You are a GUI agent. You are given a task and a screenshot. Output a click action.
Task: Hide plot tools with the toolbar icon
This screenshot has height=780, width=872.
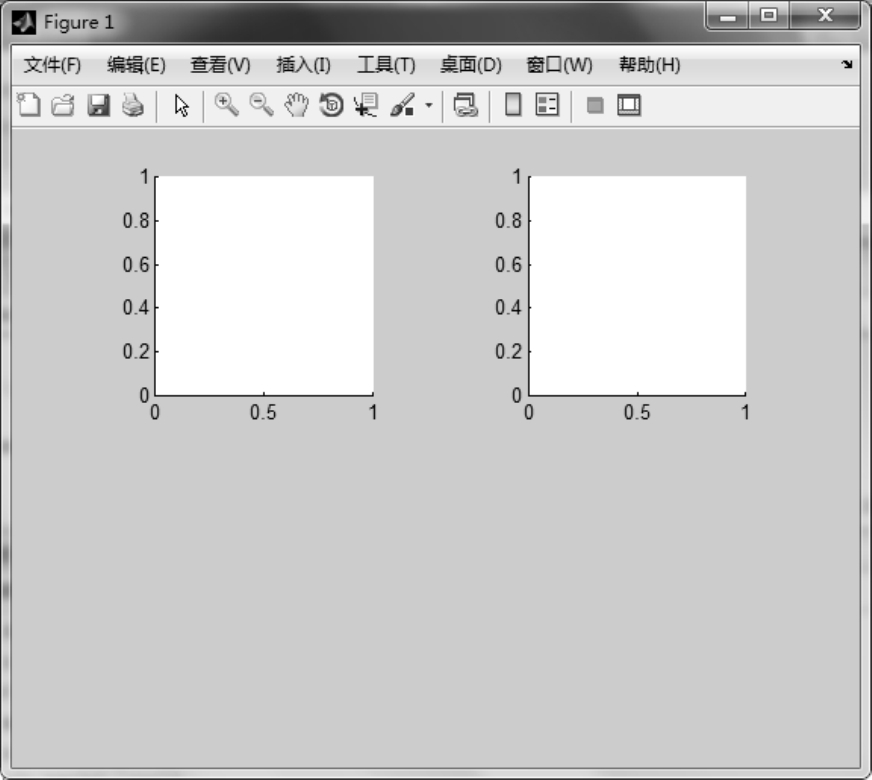pyautogui.click(x=595, y=105)
